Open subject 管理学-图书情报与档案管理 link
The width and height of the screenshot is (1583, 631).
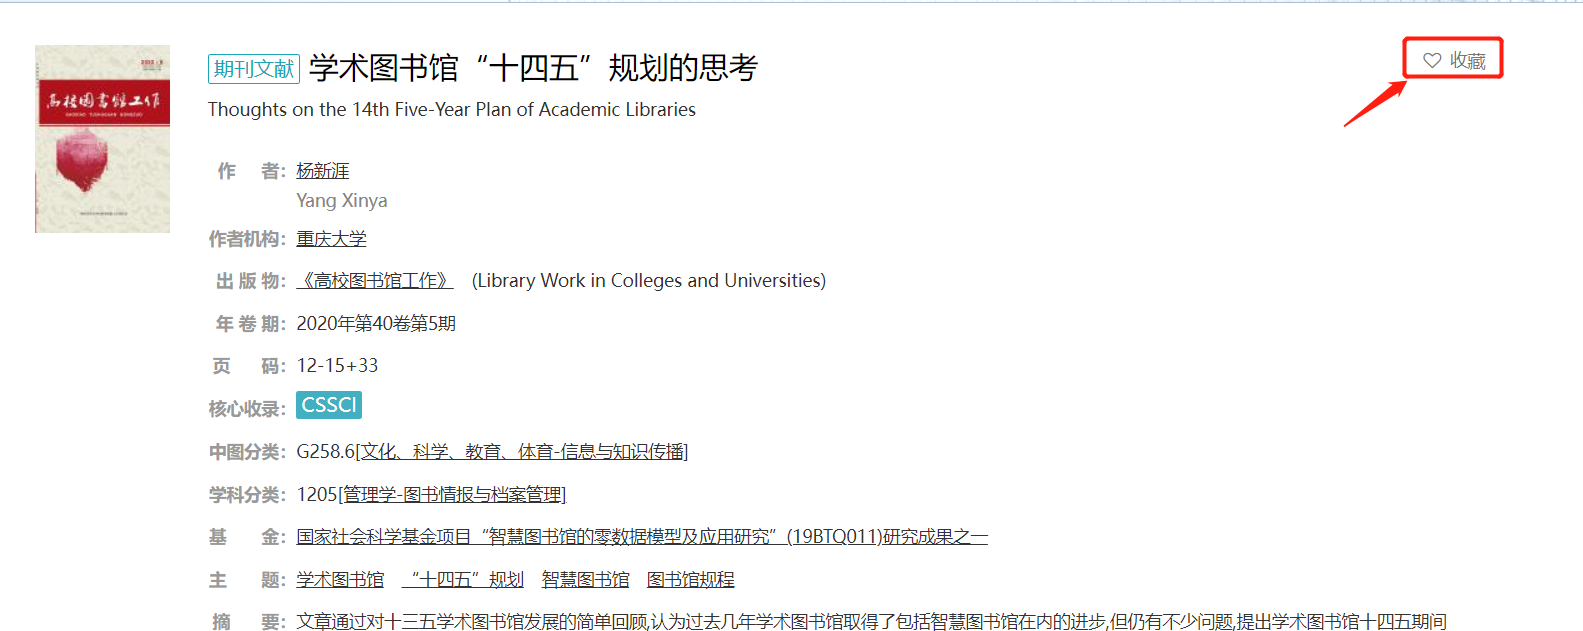tap(453, 495)
